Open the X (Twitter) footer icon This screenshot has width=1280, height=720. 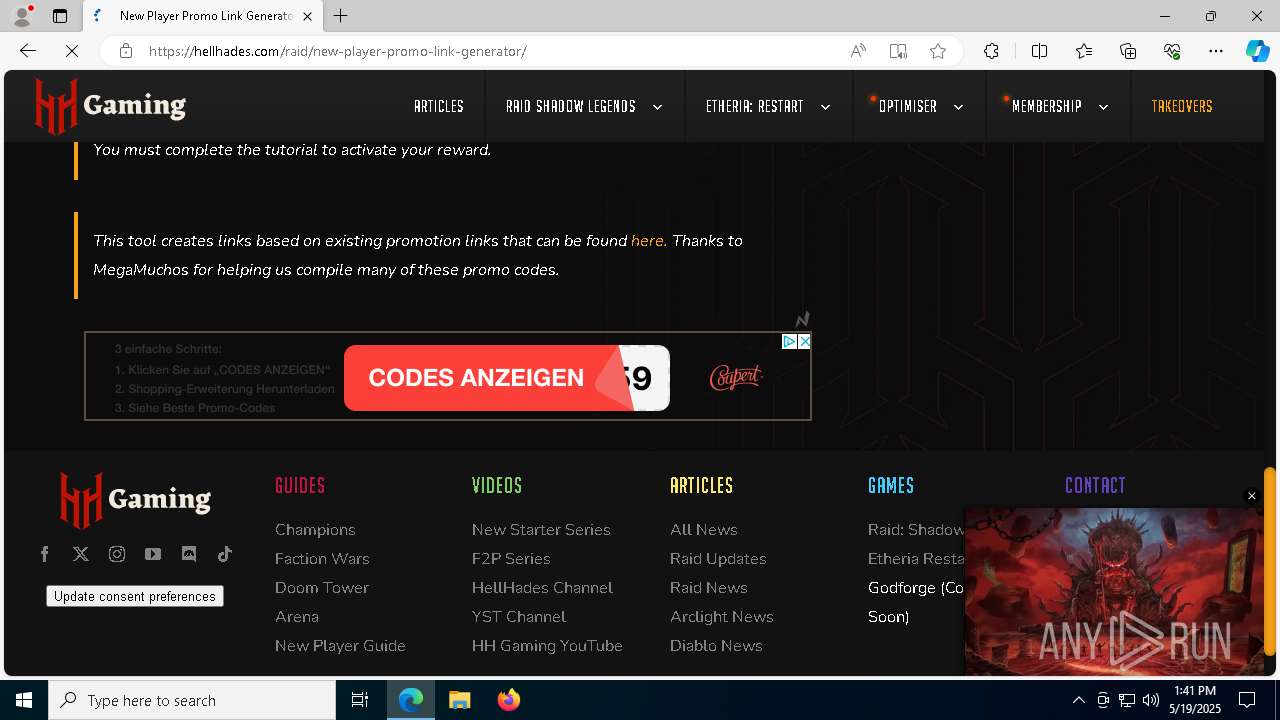coord(81,554)
